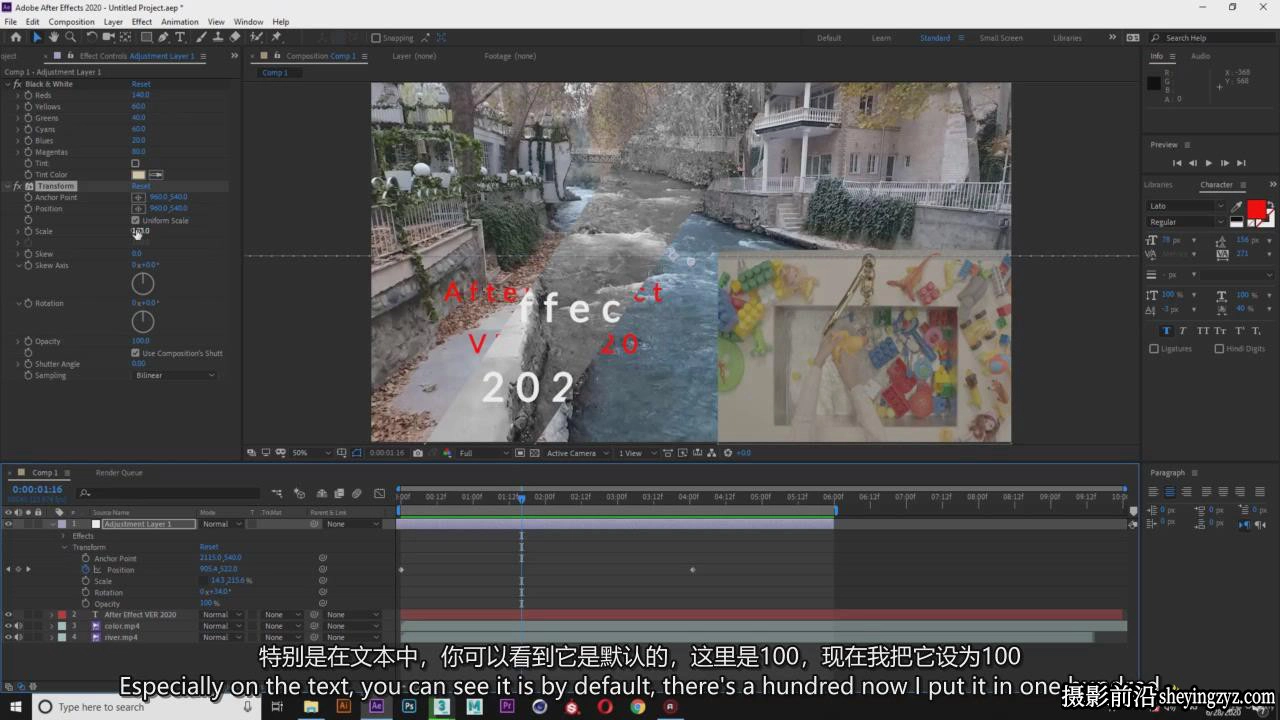Select the Eraser tool

235,37
